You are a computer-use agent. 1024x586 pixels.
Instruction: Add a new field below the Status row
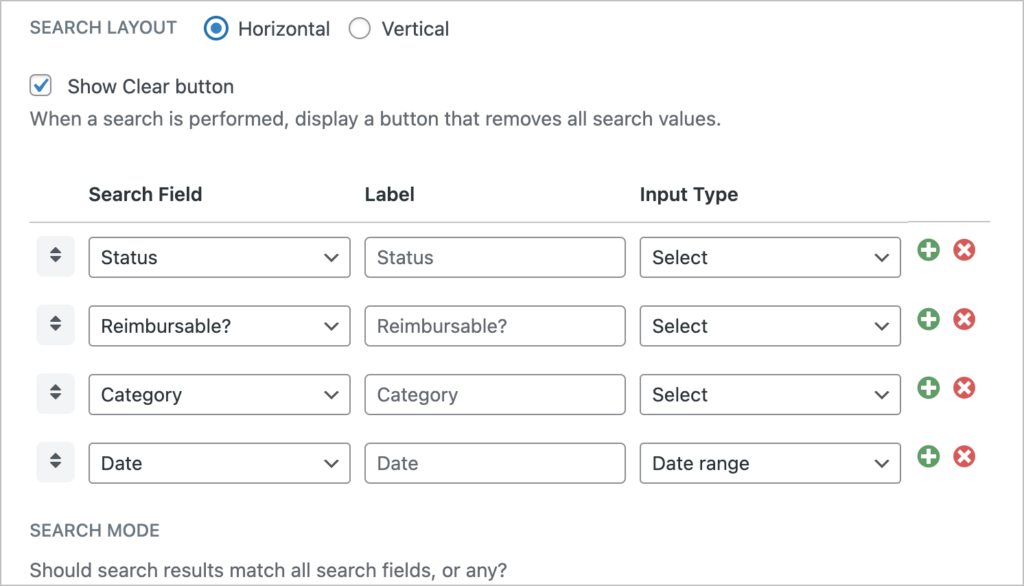point(927,250)
